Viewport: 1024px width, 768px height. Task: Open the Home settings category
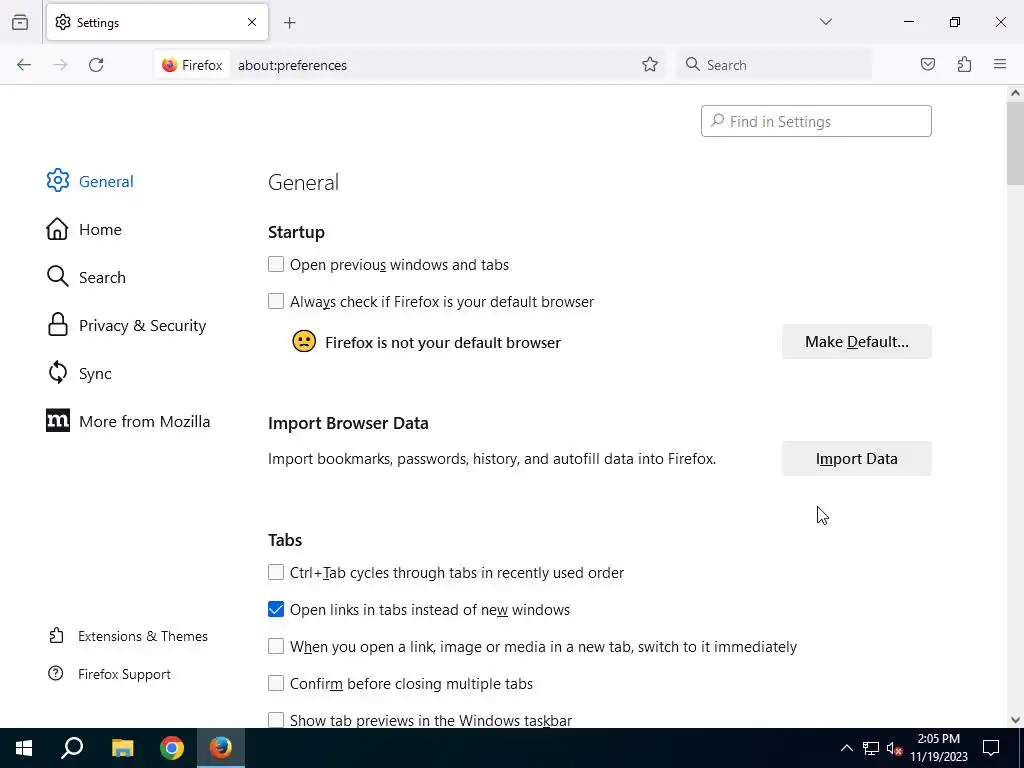click(x=84, y=229)
